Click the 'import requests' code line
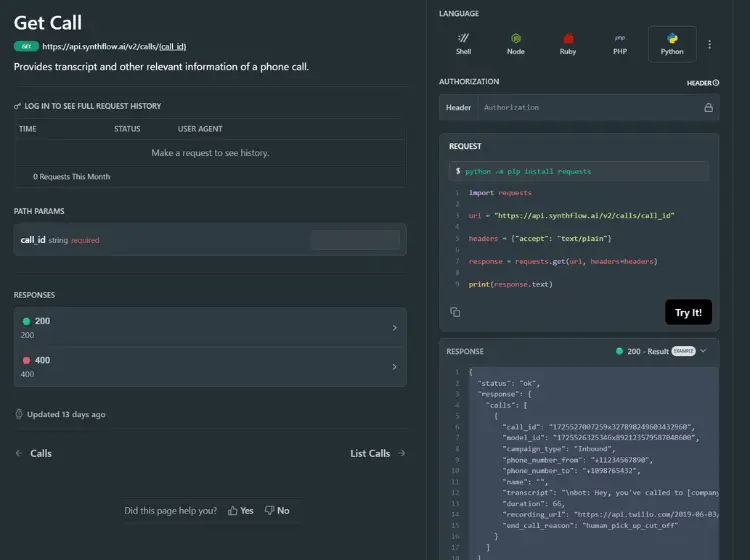The image size is (750, 560). pyautogui.click(x=500, y=193)
